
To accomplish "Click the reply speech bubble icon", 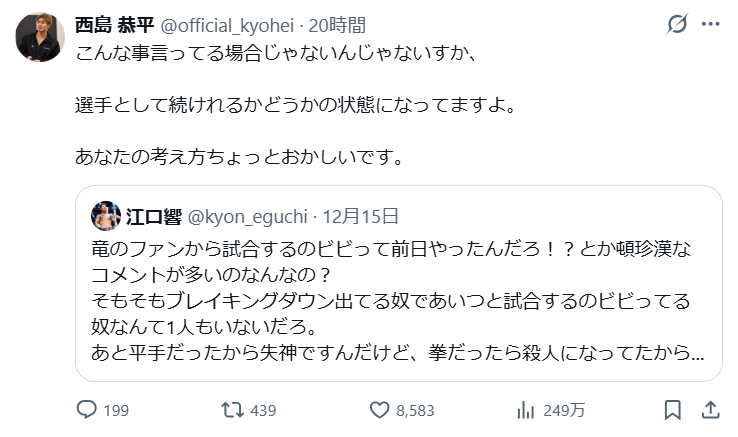I will 87,410.
